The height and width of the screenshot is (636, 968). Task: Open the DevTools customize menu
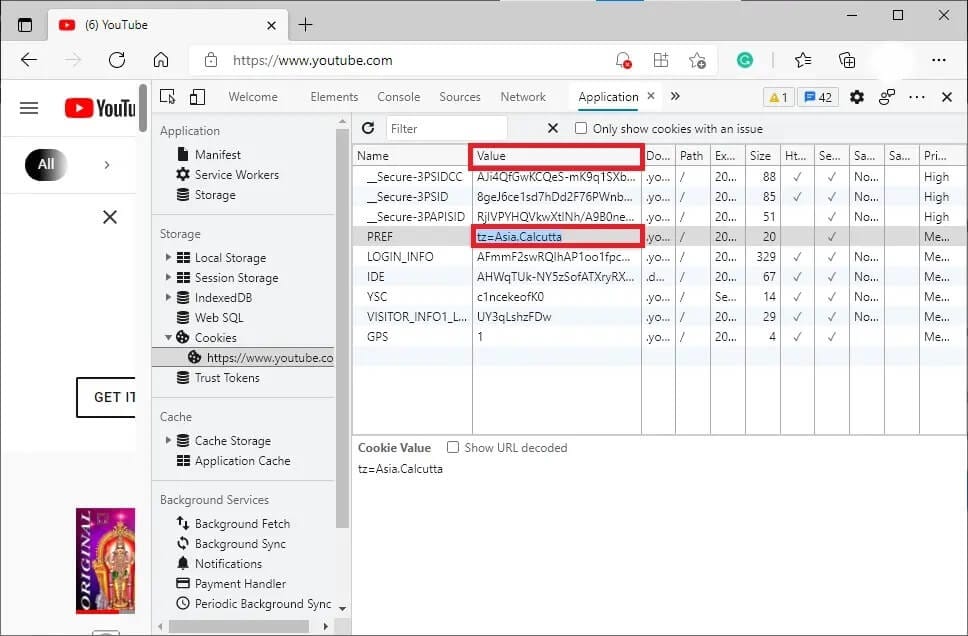click(x=917, y=97)
